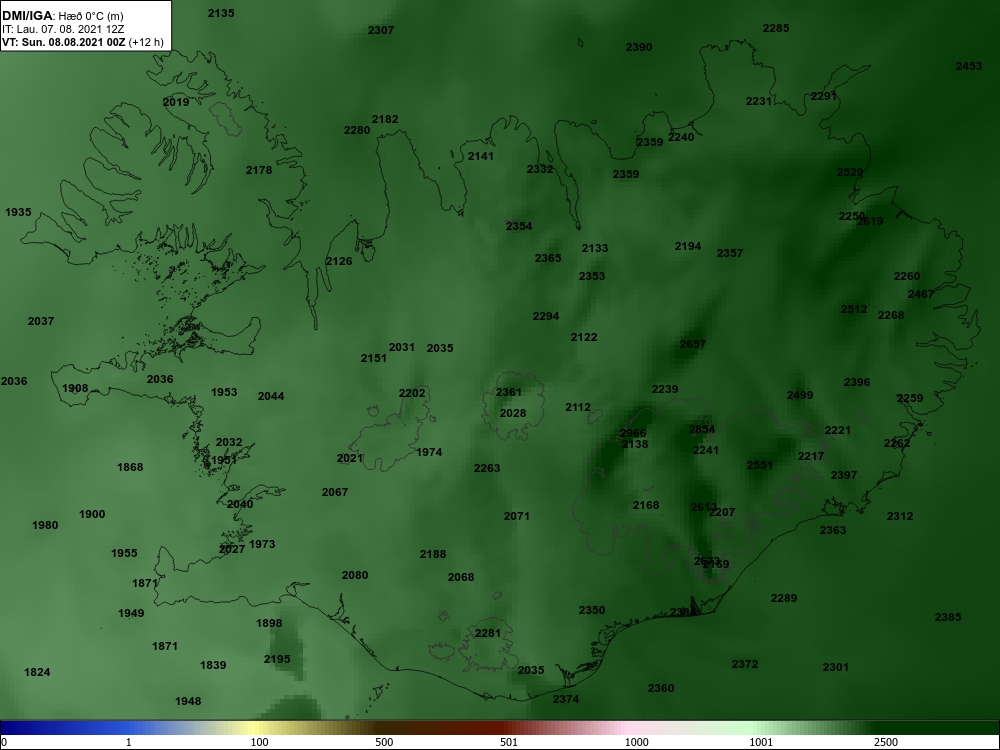Select the 2141 map value
This screenshot has width=1000, height=750.
481,157
